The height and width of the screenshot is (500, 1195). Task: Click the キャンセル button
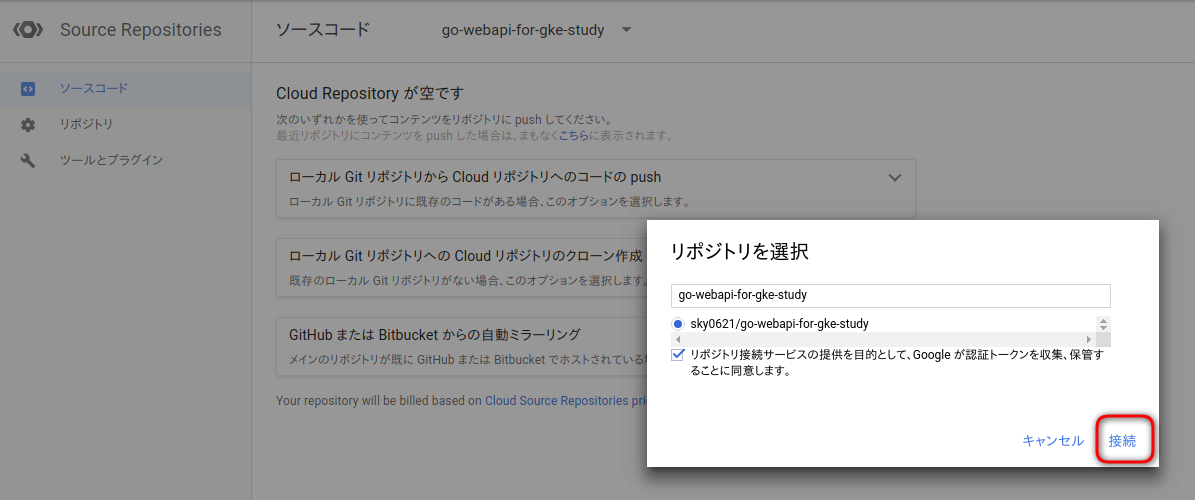click(x=1052, y=441)
